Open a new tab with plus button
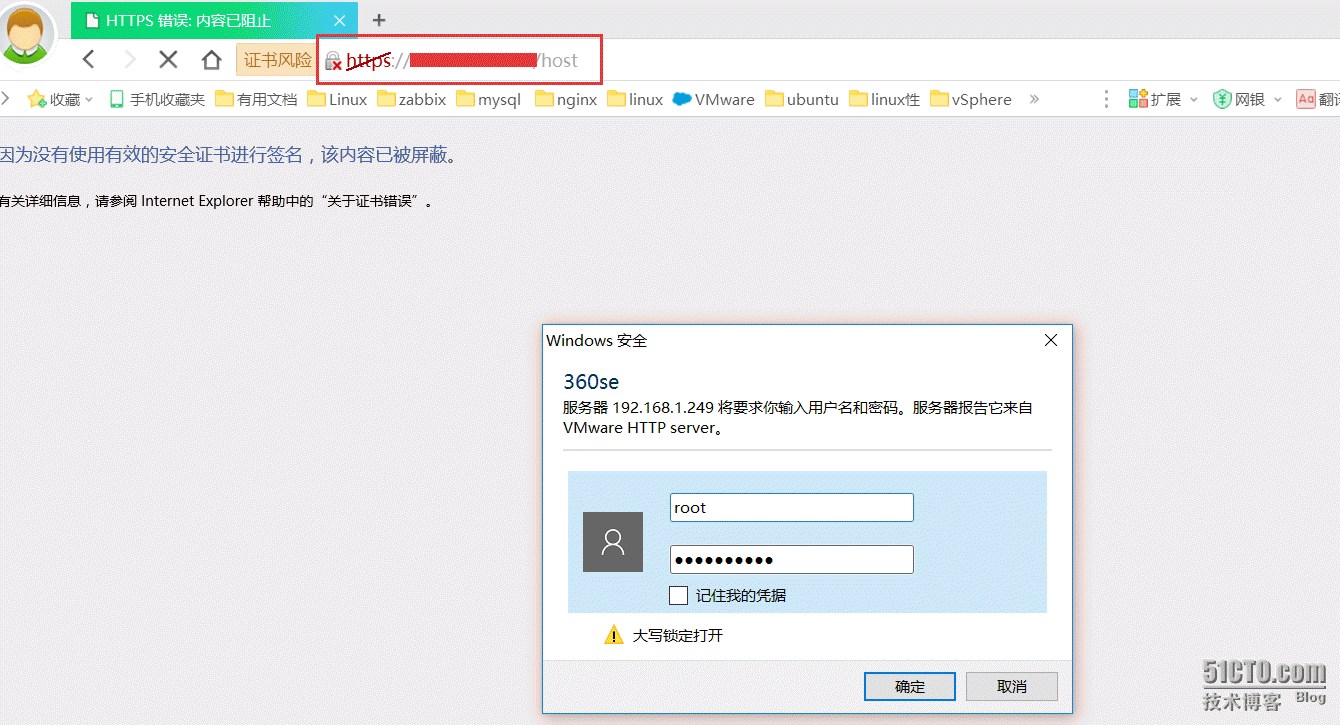 click(x=379, y=20)
